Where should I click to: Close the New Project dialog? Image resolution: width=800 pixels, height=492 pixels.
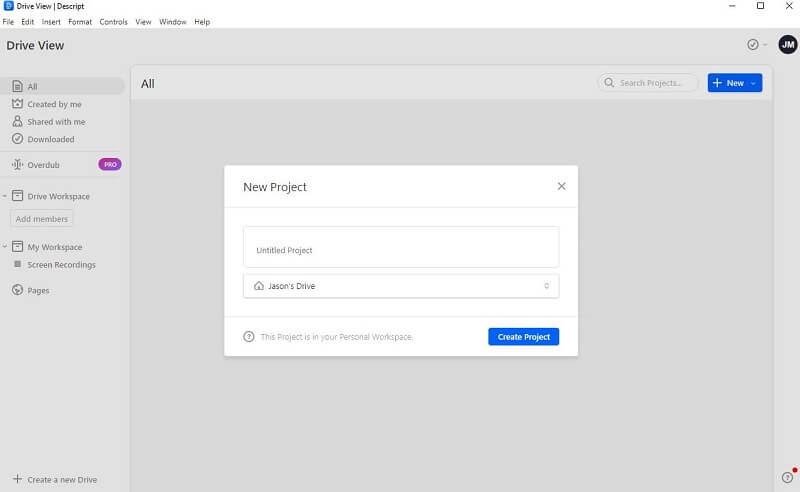[x=561, y=186]
